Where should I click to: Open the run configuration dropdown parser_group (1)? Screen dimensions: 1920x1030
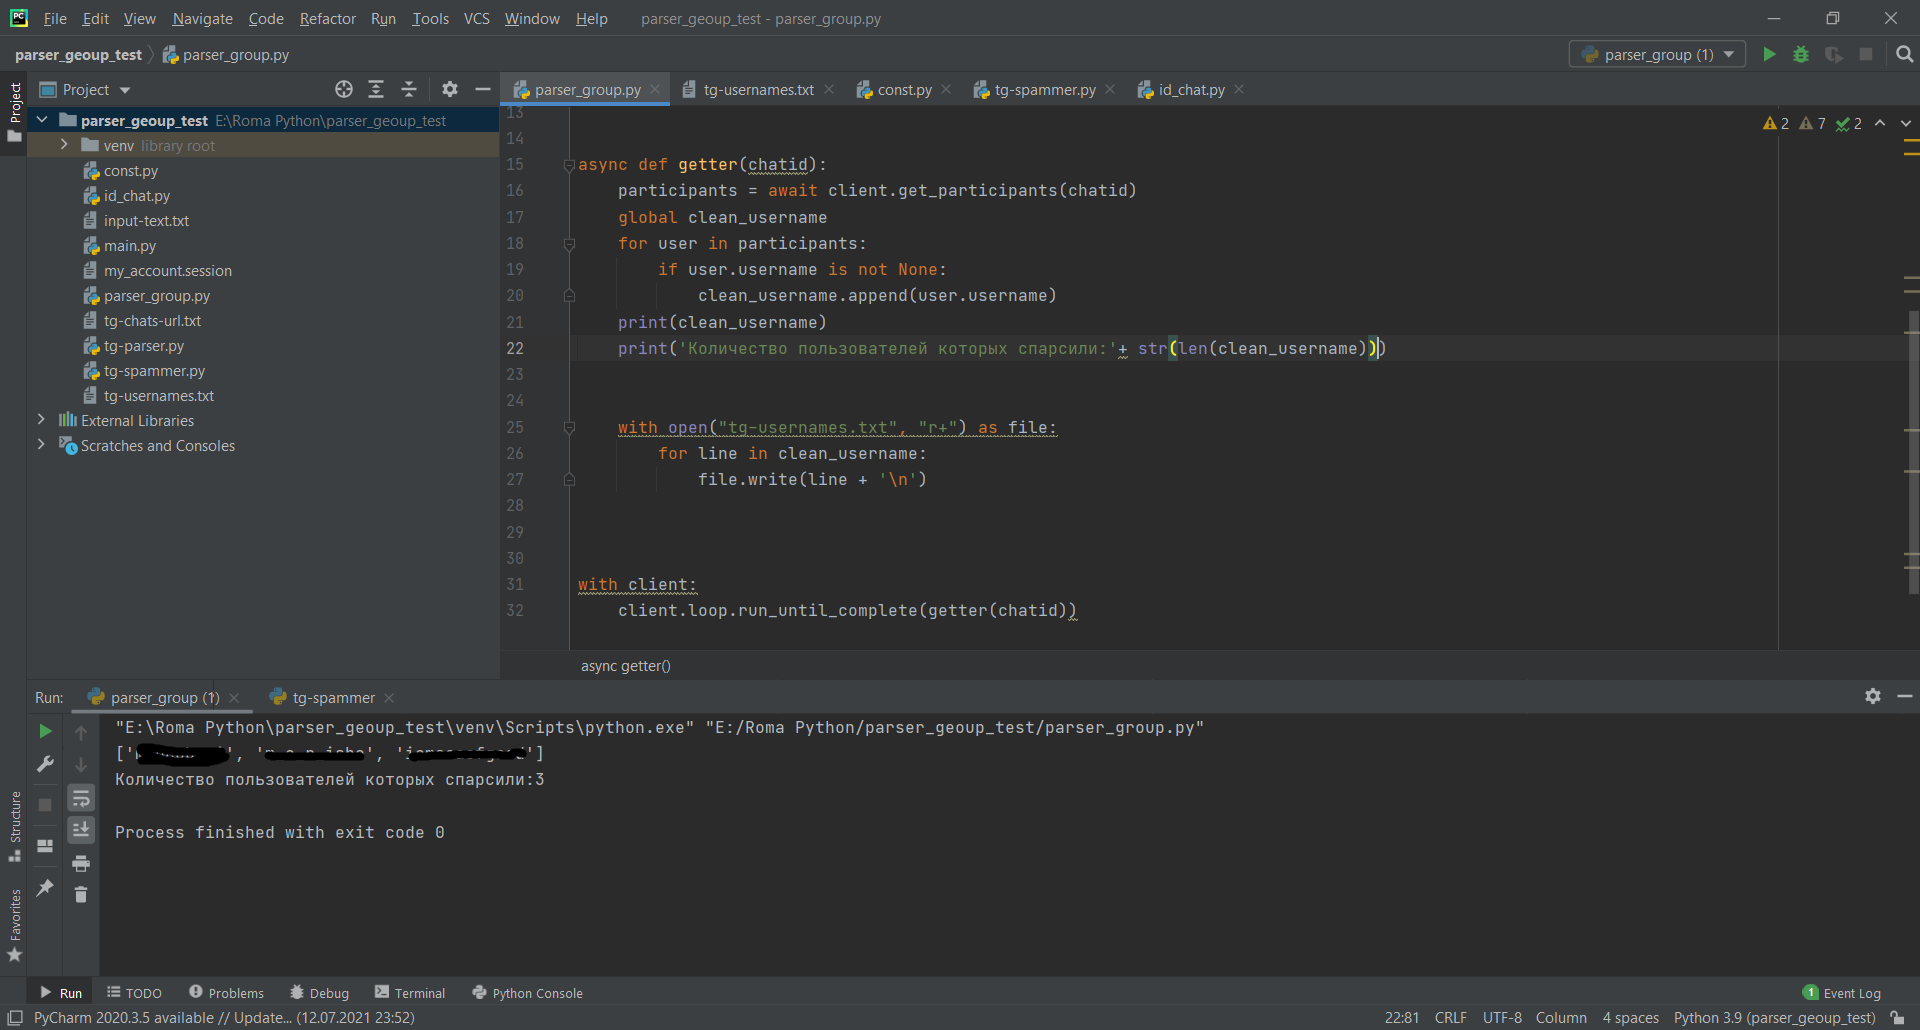point(1657,54)
